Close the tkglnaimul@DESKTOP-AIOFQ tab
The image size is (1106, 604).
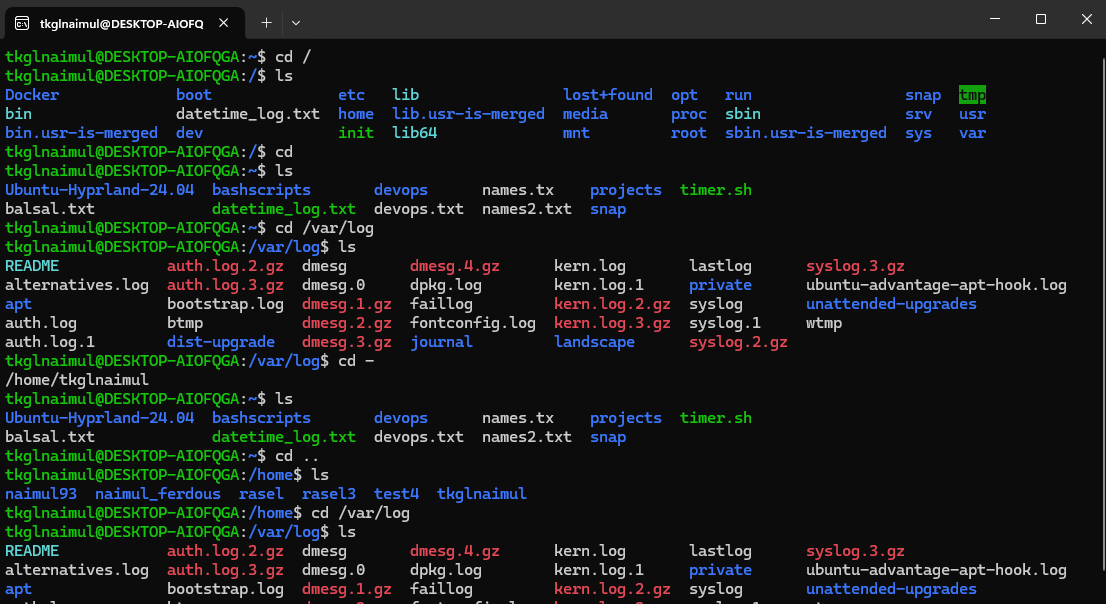[x=224, y=23]
